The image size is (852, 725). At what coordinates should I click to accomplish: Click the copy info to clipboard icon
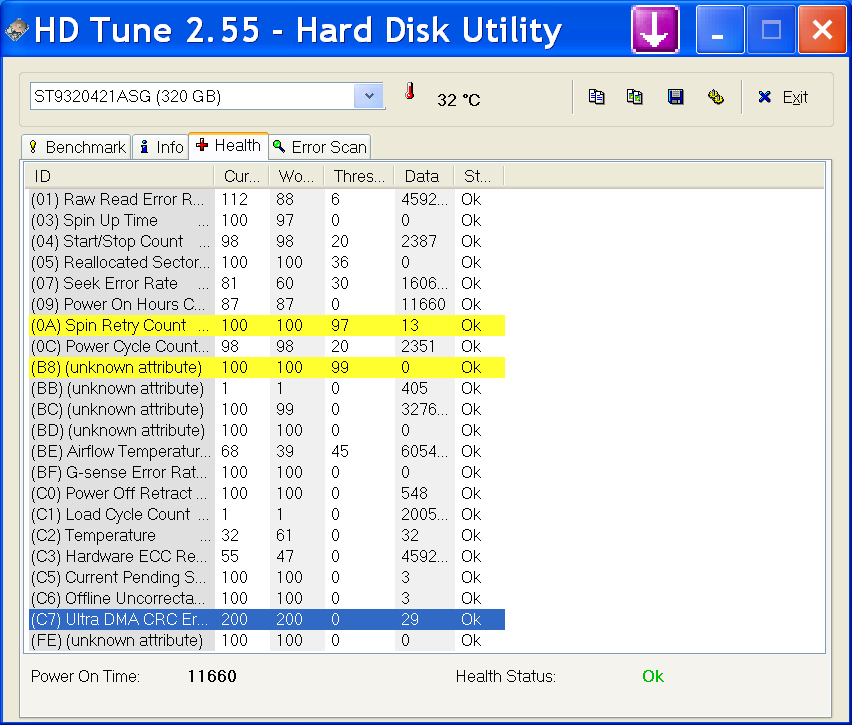[597, 97]
